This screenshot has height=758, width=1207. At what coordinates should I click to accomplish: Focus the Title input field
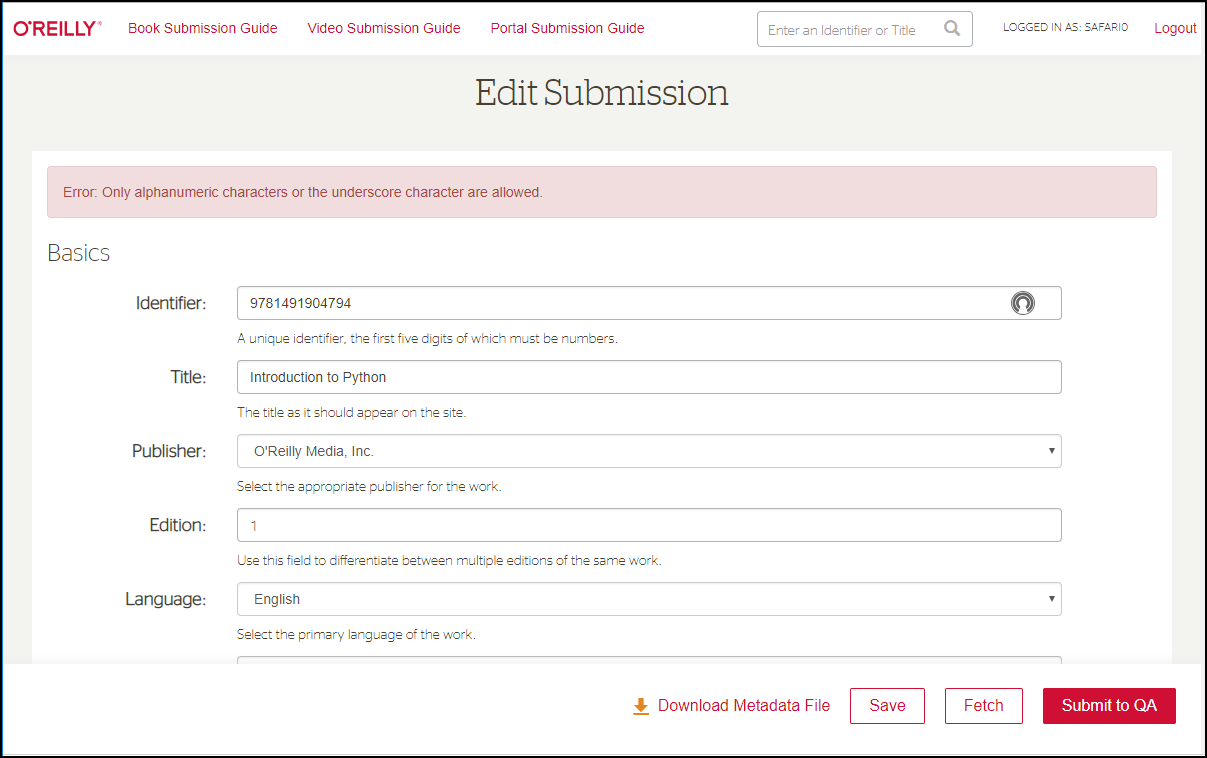tap(649, 377)
